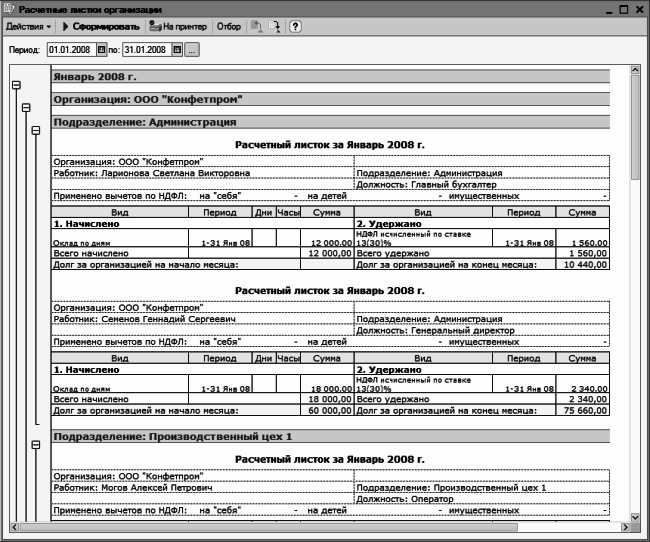Screen dimensions: 650x542
Task: Collapse the Январь 2008 г. group
Action: [x=16, y=85]
